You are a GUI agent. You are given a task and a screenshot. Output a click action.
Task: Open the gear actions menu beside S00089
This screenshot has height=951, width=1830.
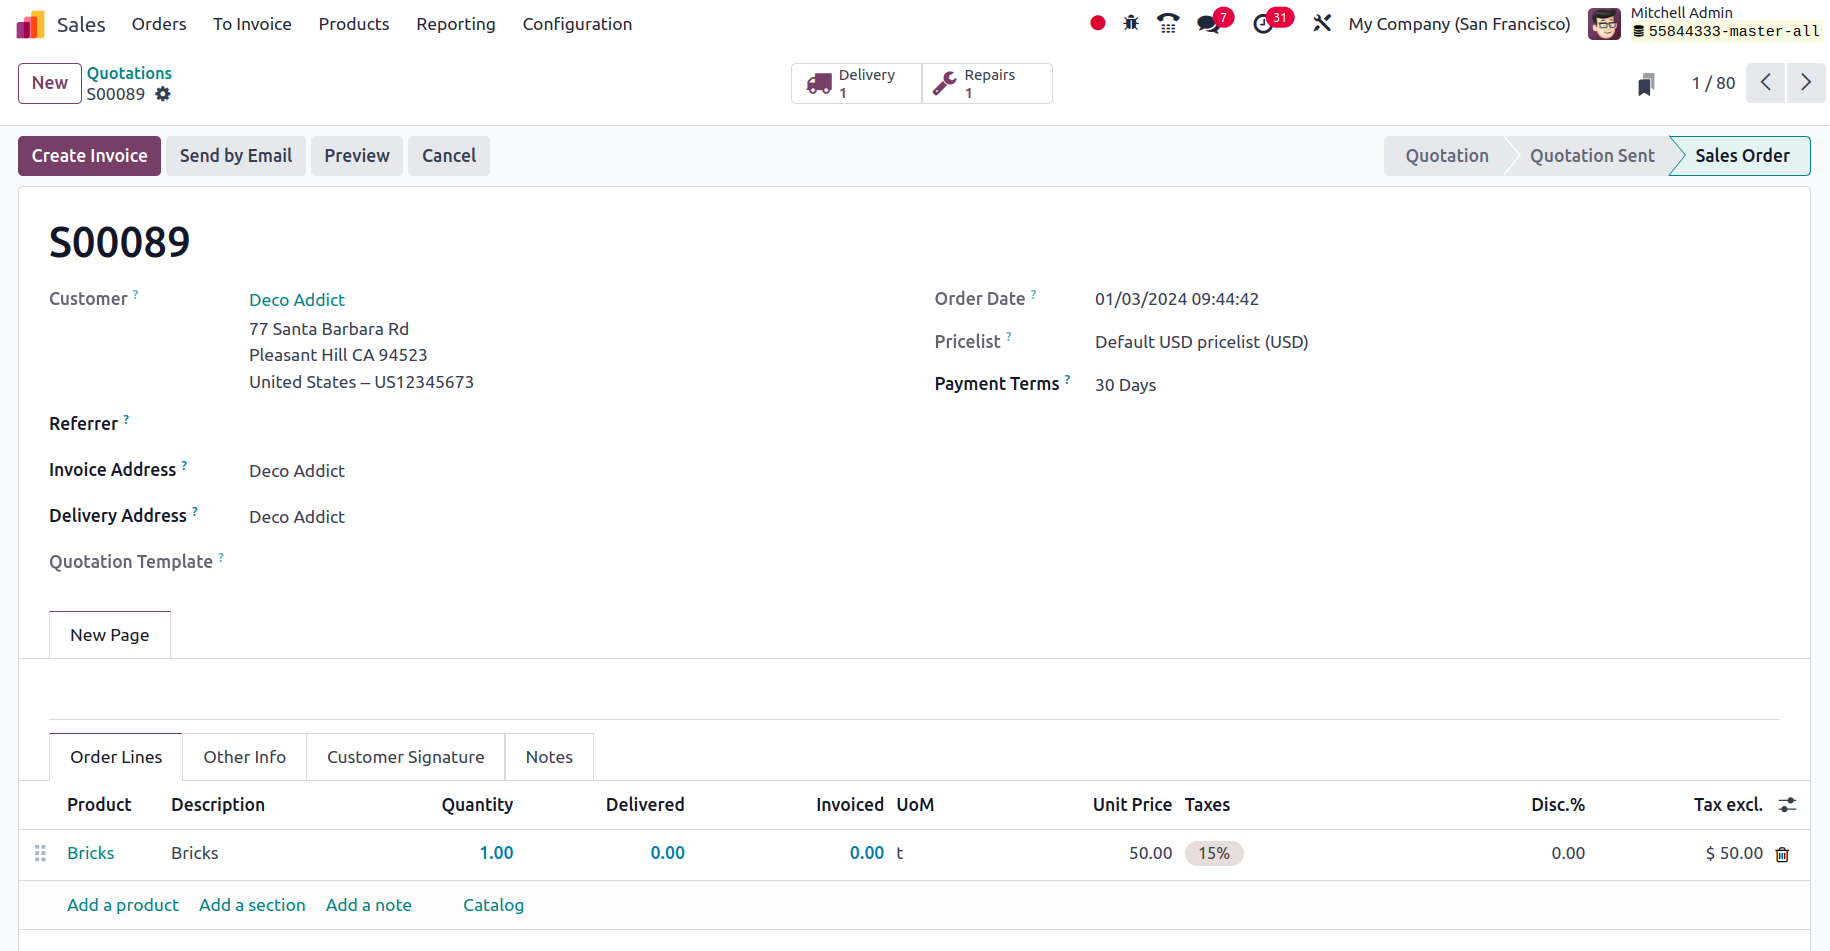click(163, 94)
